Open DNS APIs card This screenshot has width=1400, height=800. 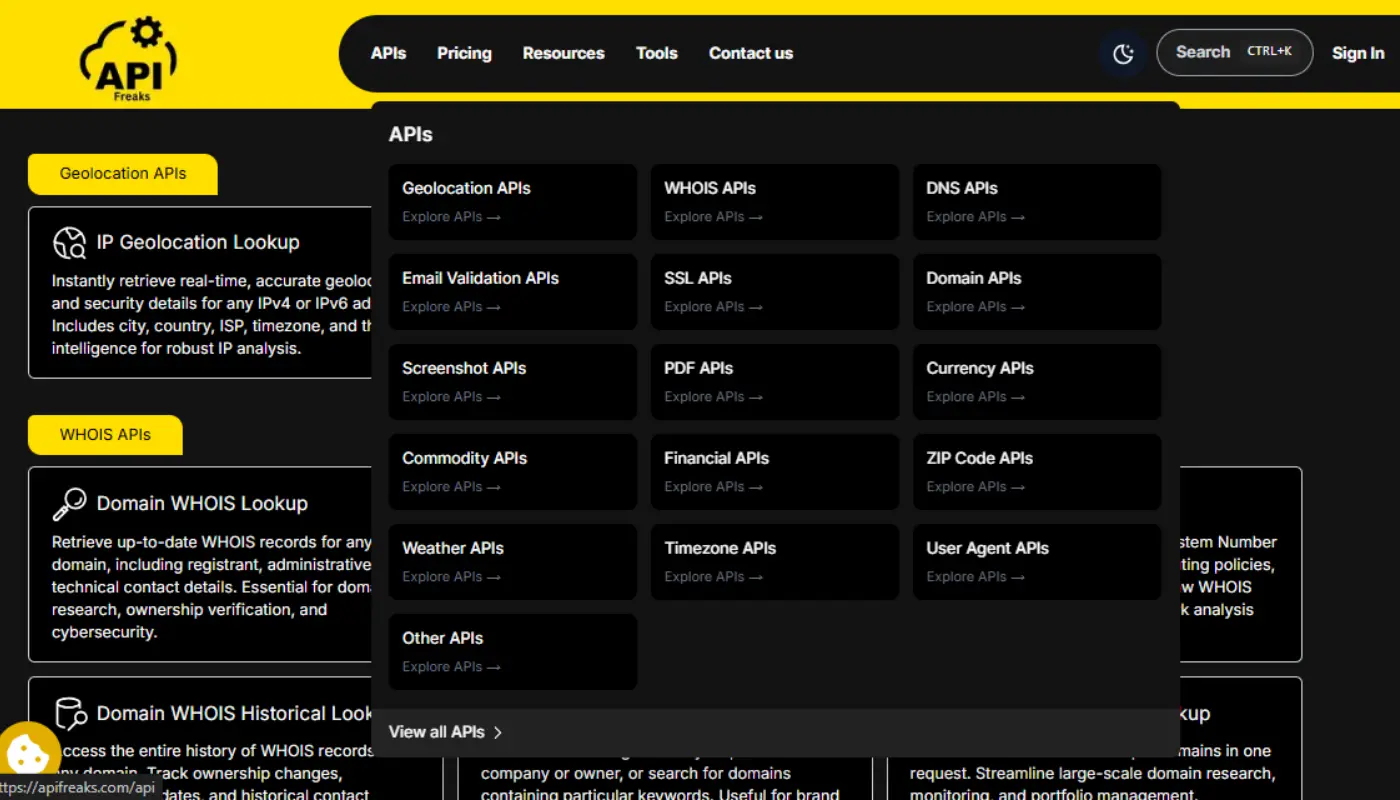[x=1037, y=202]
